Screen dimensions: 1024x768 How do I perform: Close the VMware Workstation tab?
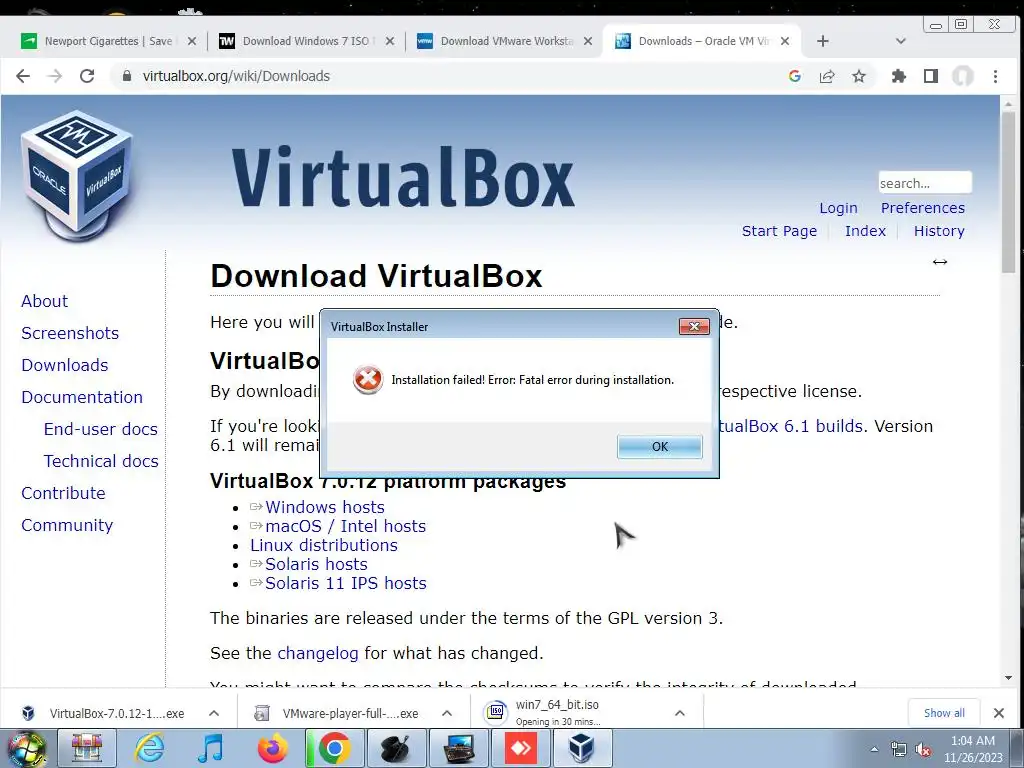point(588,41)
